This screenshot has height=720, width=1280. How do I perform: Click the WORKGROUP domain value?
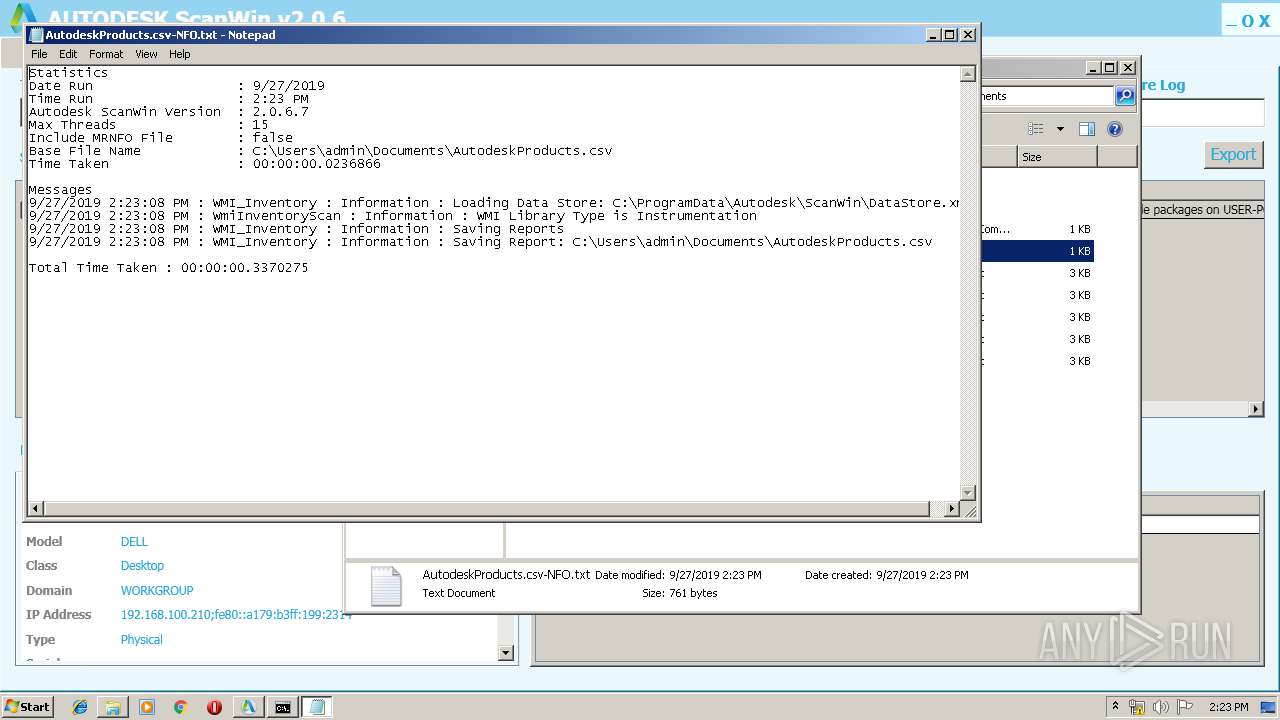(x=157, y=590)
